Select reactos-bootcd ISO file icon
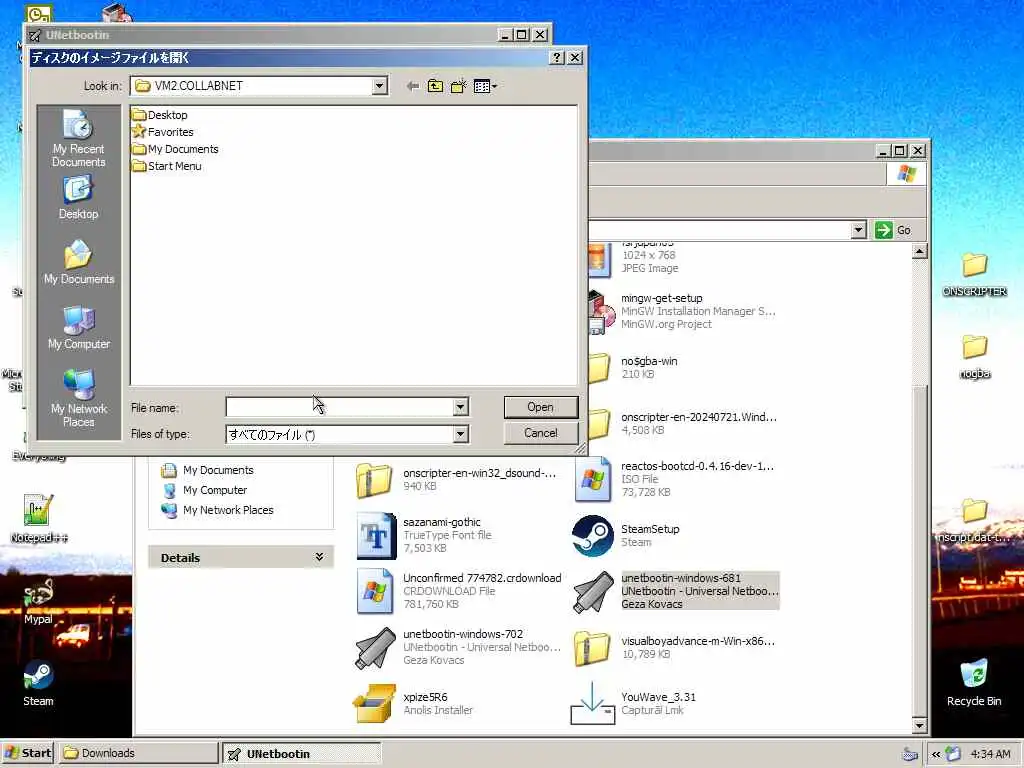The height and width of the screenshot is (768, 1024). pyautogui.click(x=593, y=480)
